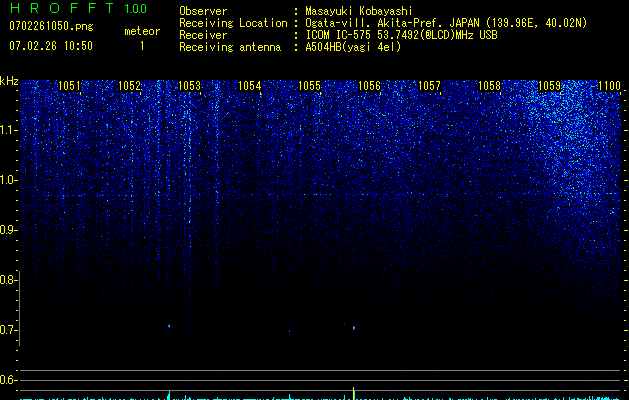Image resolution: width=629 pixels, height=400 pixels.
Task: Click the faint echo spot before 1055
Action: [289, 331]
